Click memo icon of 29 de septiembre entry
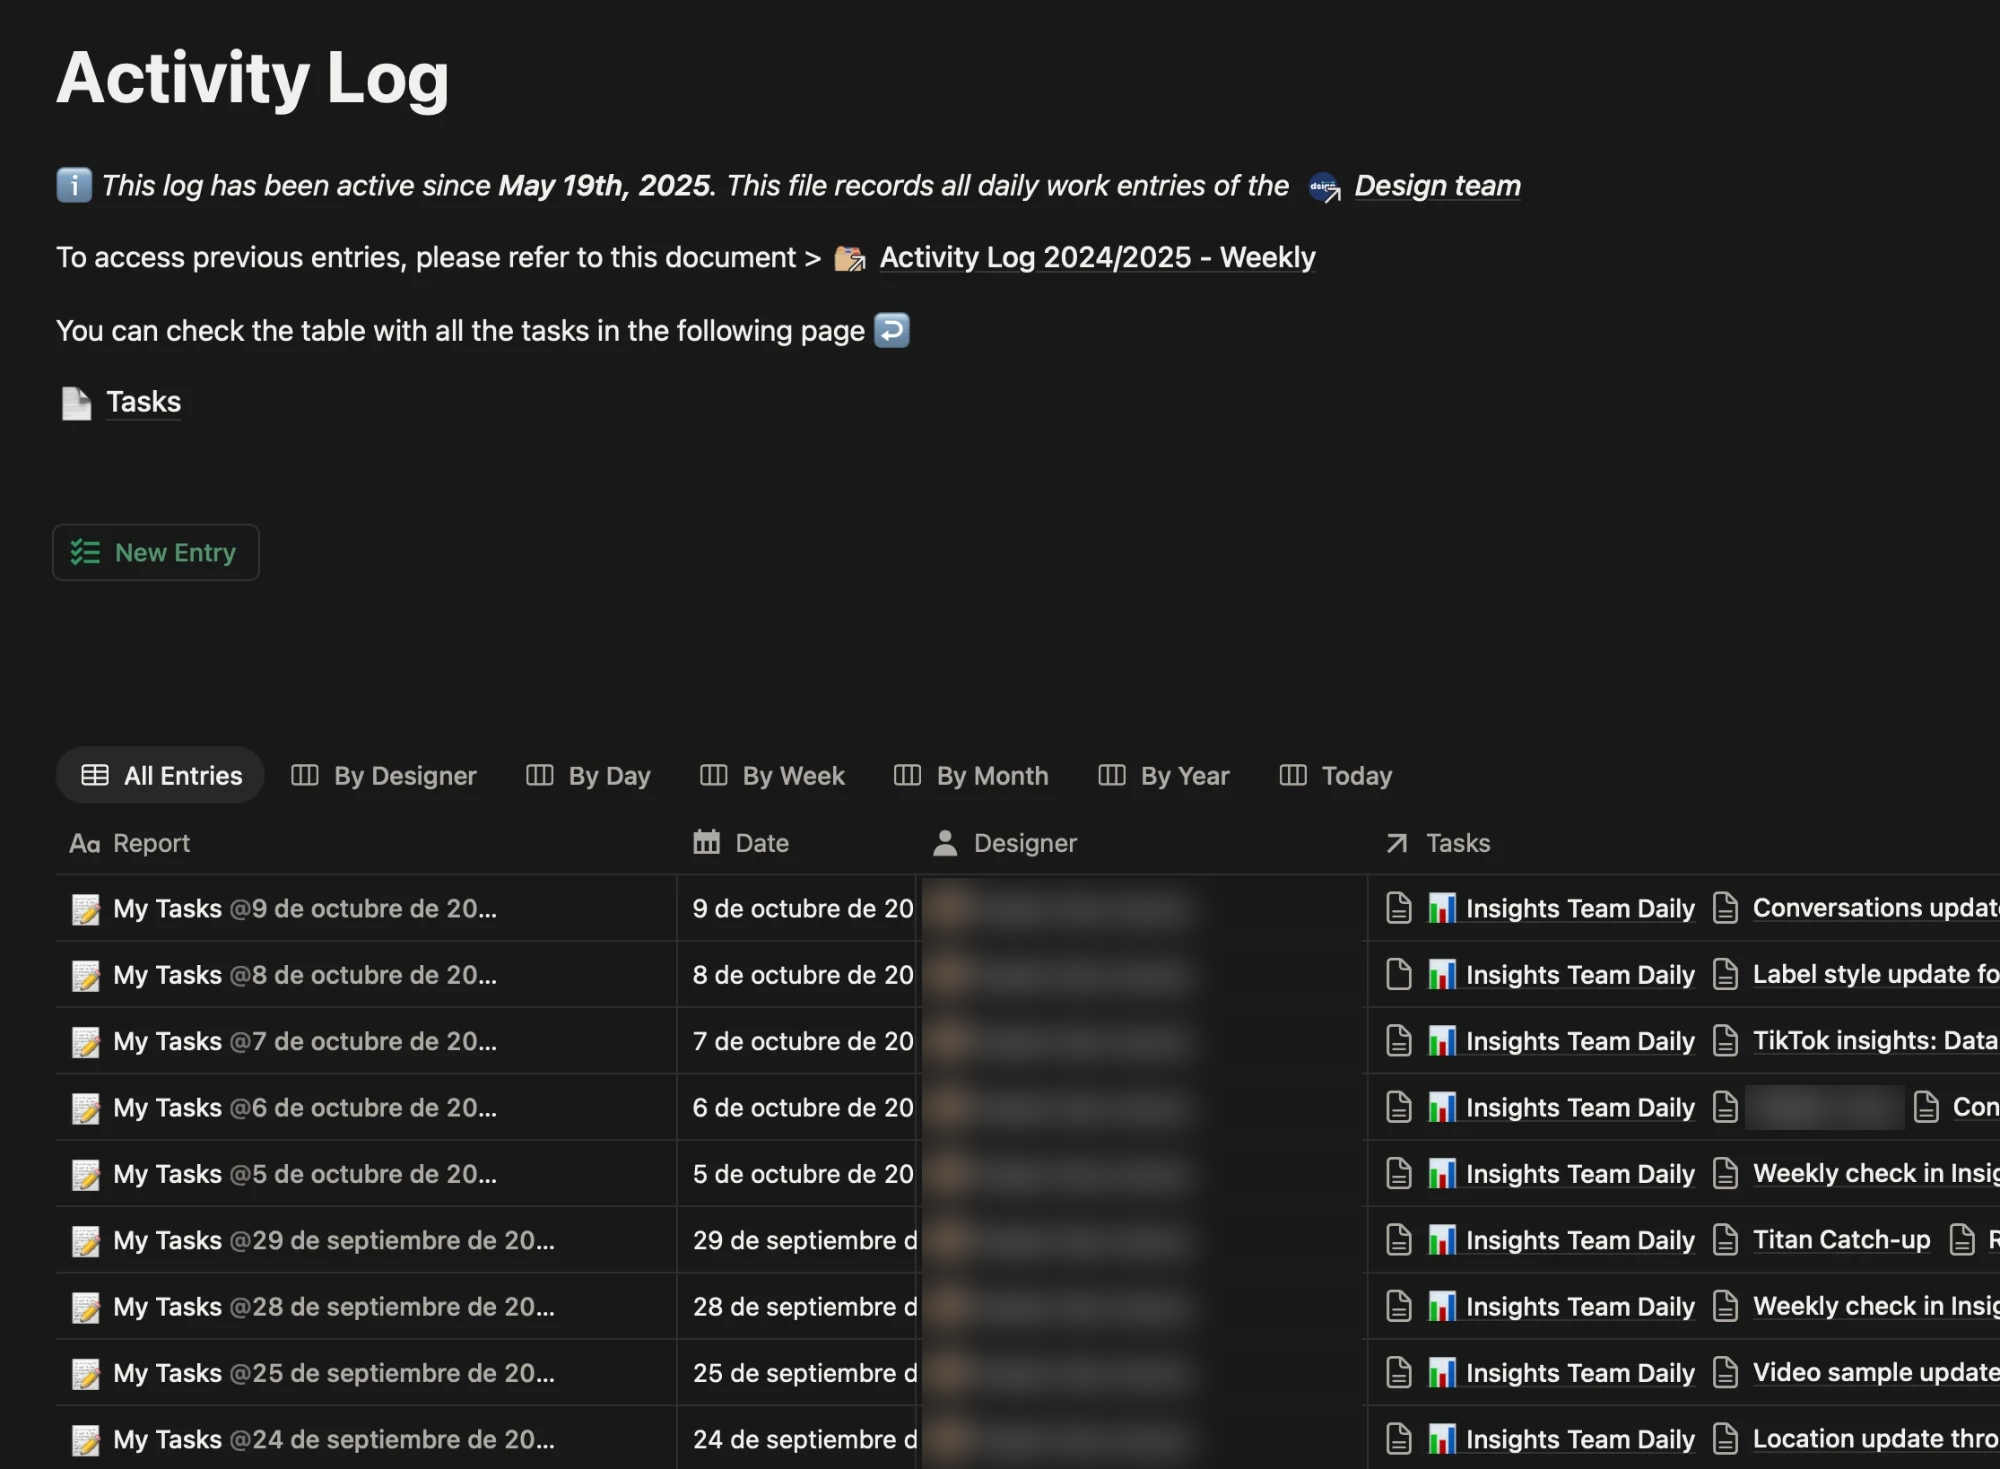Viewport: 2000px width, 1469px height. point(86,1241)
